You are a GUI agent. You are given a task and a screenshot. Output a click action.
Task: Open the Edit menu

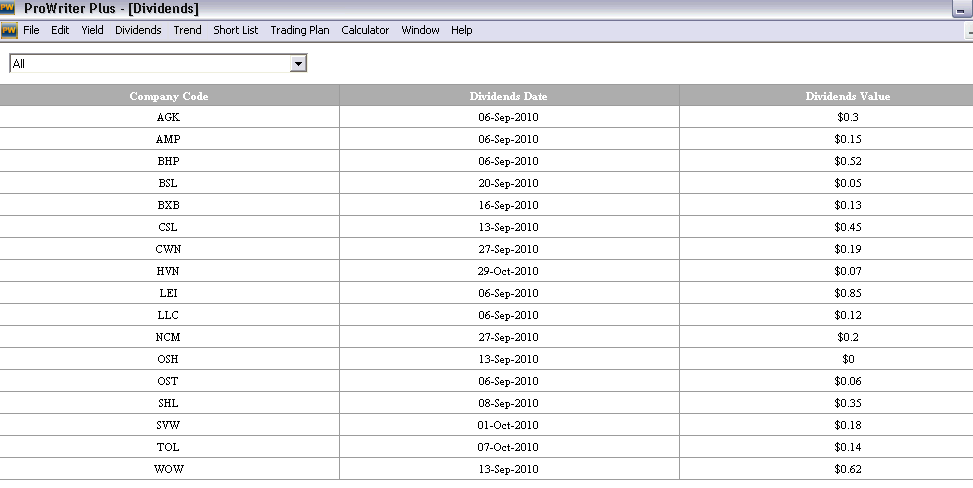60,30
